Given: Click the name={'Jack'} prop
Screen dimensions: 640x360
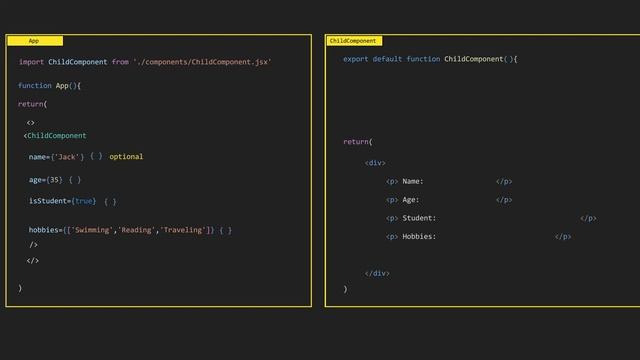Looking at the screenshot, I should 56,157.
